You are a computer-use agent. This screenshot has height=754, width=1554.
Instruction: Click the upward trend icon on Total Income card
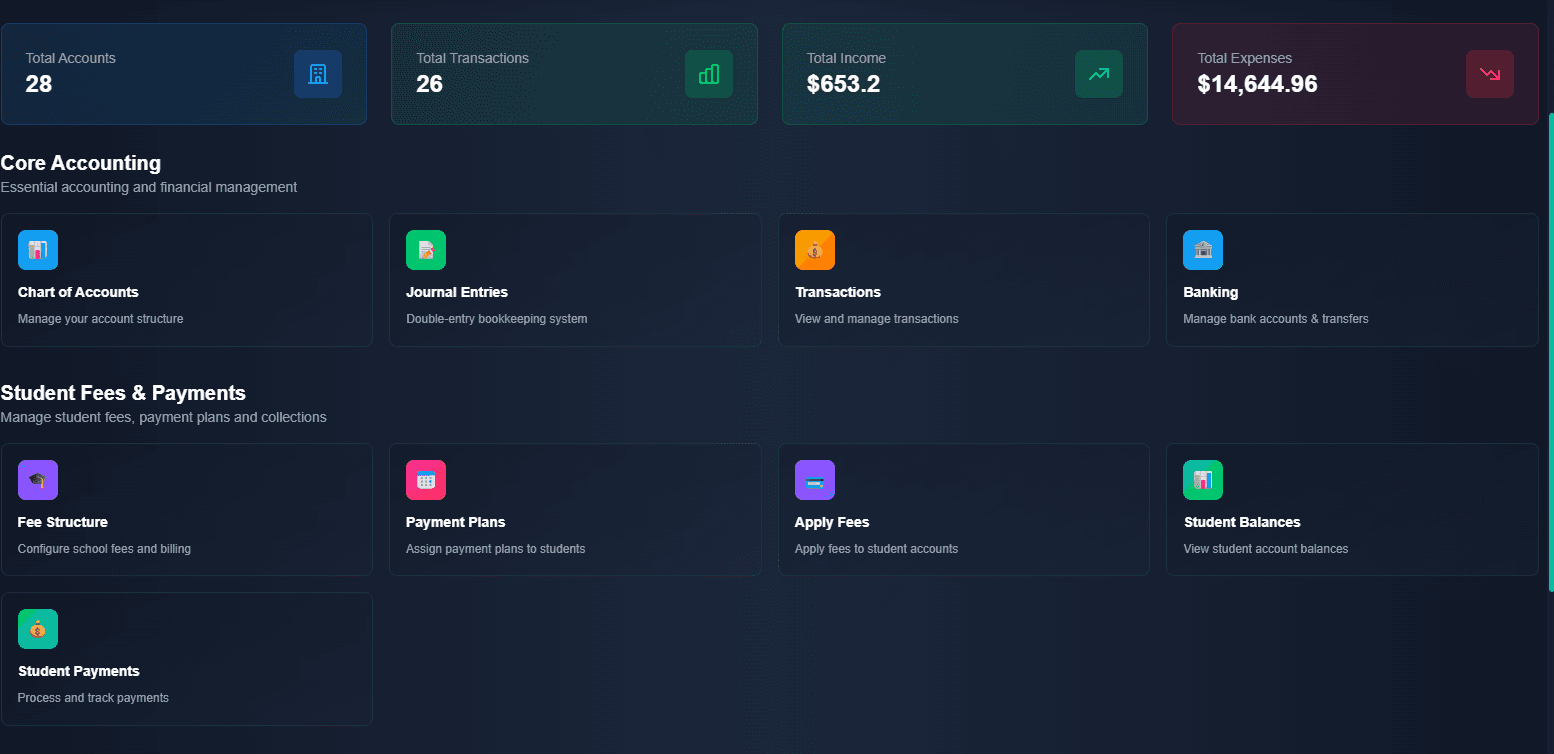point(1098,74)
